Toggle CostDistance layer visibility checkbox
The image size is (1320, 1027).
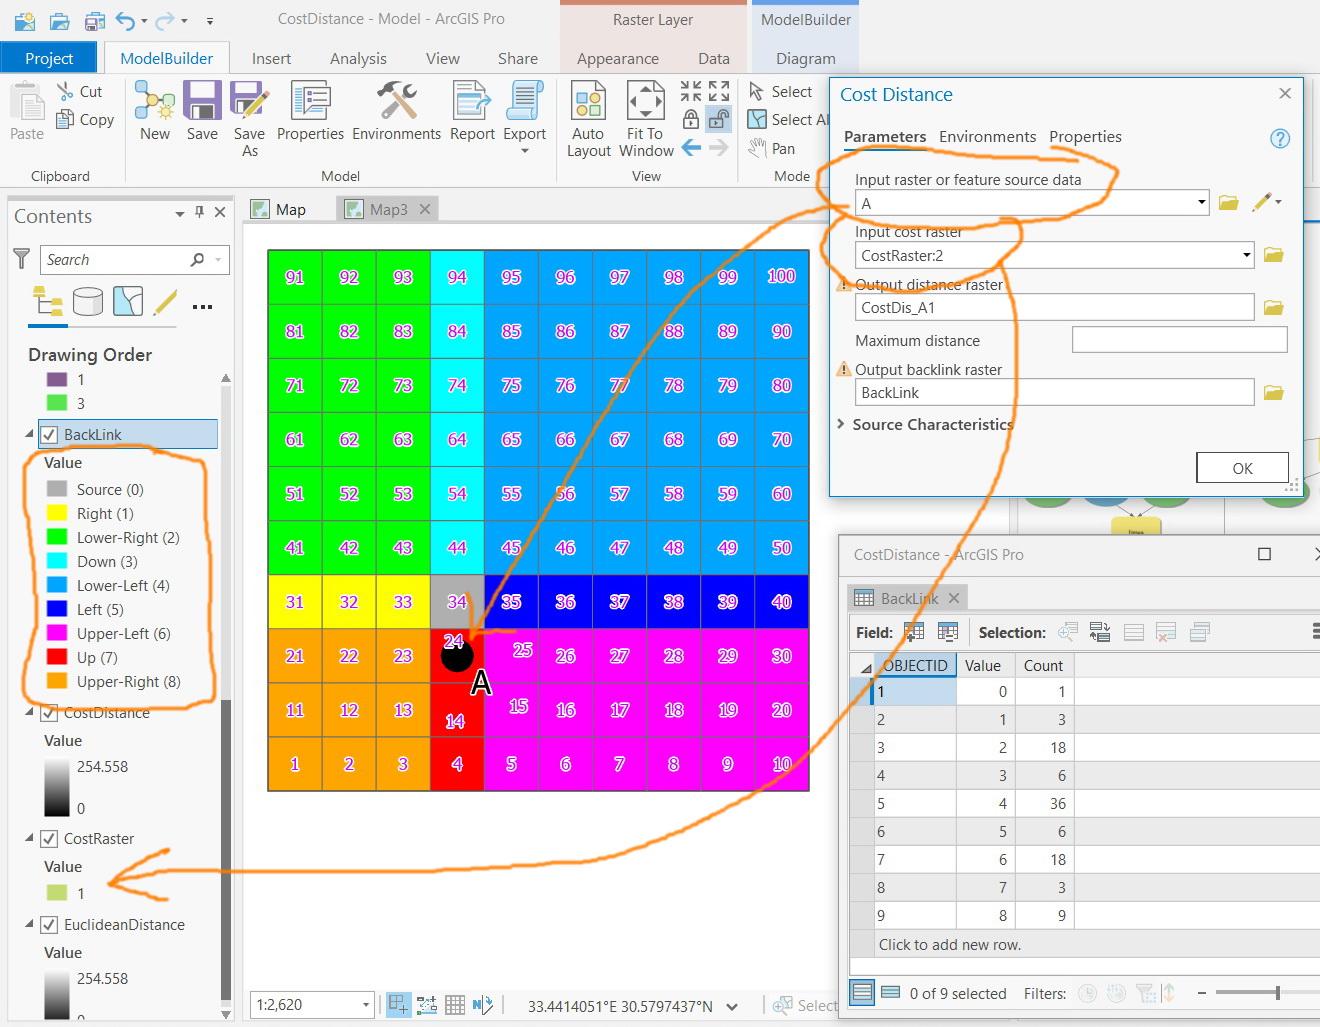(x=49, y=713)
